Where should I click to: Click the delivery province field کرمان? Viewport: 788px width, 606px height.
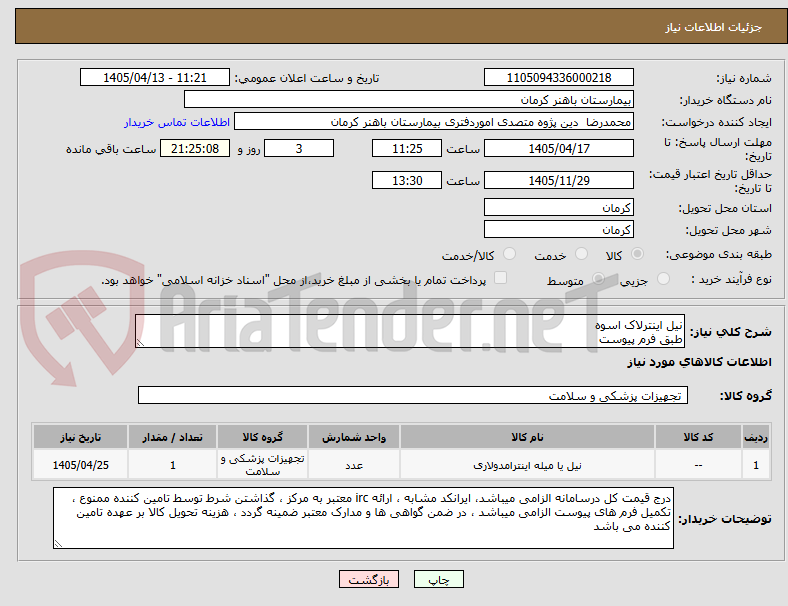(559, 207)
